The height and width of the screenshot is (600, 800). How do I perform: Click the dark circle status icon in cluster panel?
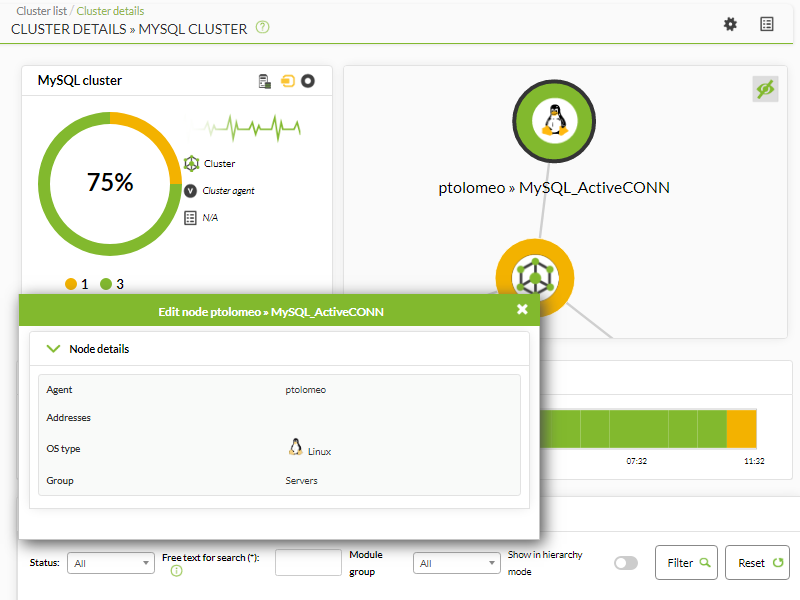pyautogui.click(x=308, y=81)
